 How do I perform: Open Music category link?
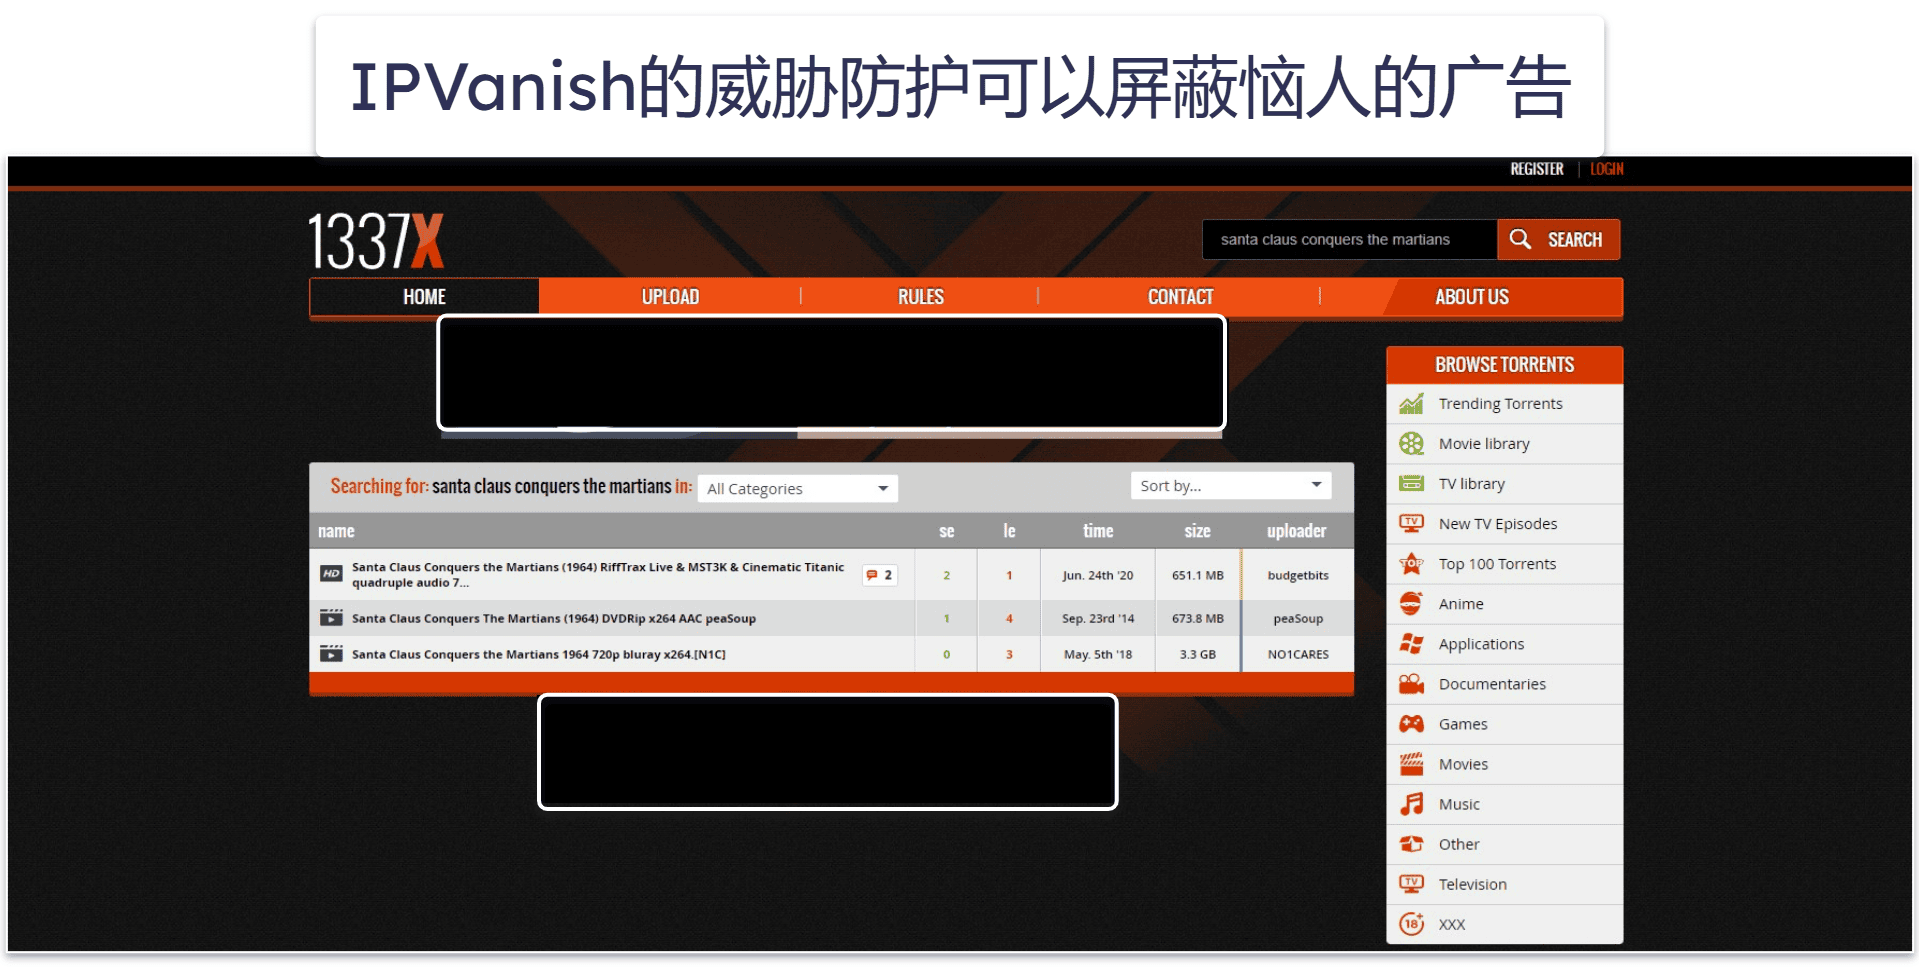[1459, 804]
